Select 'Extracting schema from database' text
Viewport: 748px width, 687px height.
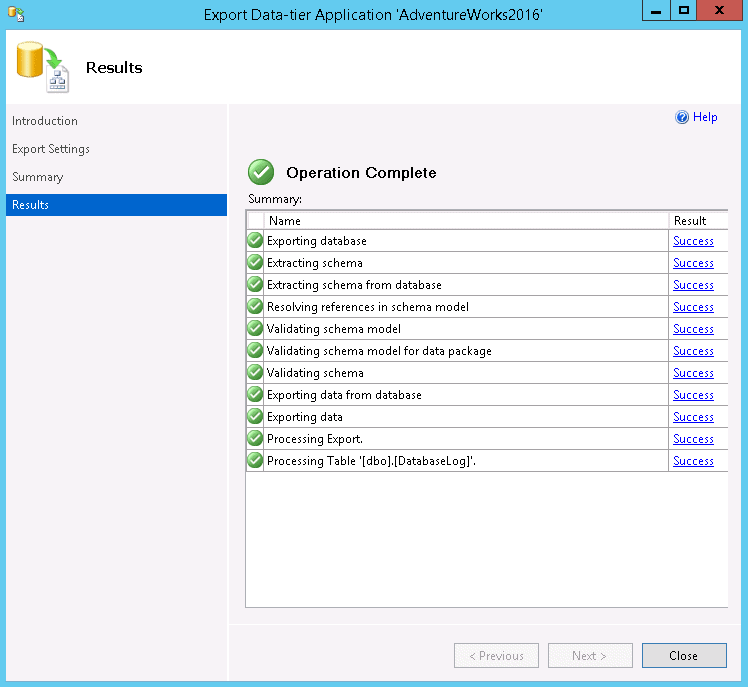(354, 285)
